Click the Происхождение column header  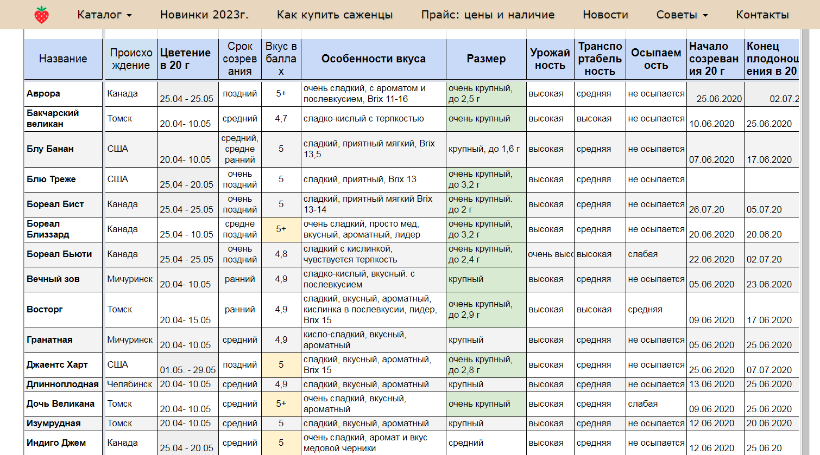click(x=130, y=60)
